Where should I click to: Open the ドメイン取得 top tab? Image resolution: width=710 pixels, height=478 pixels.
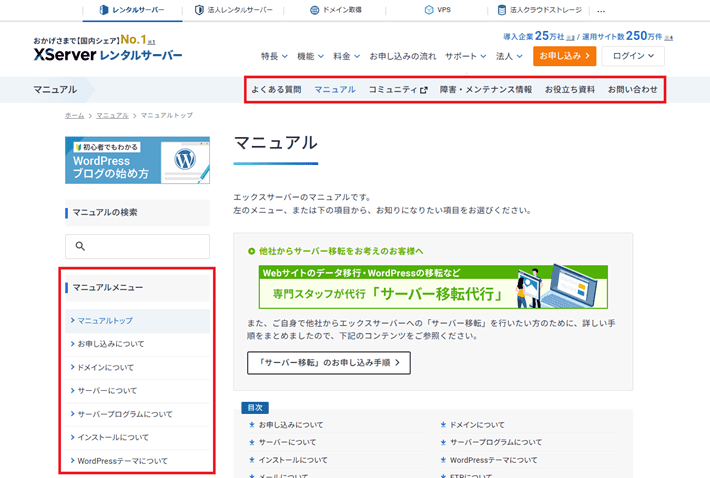[335, 10]
